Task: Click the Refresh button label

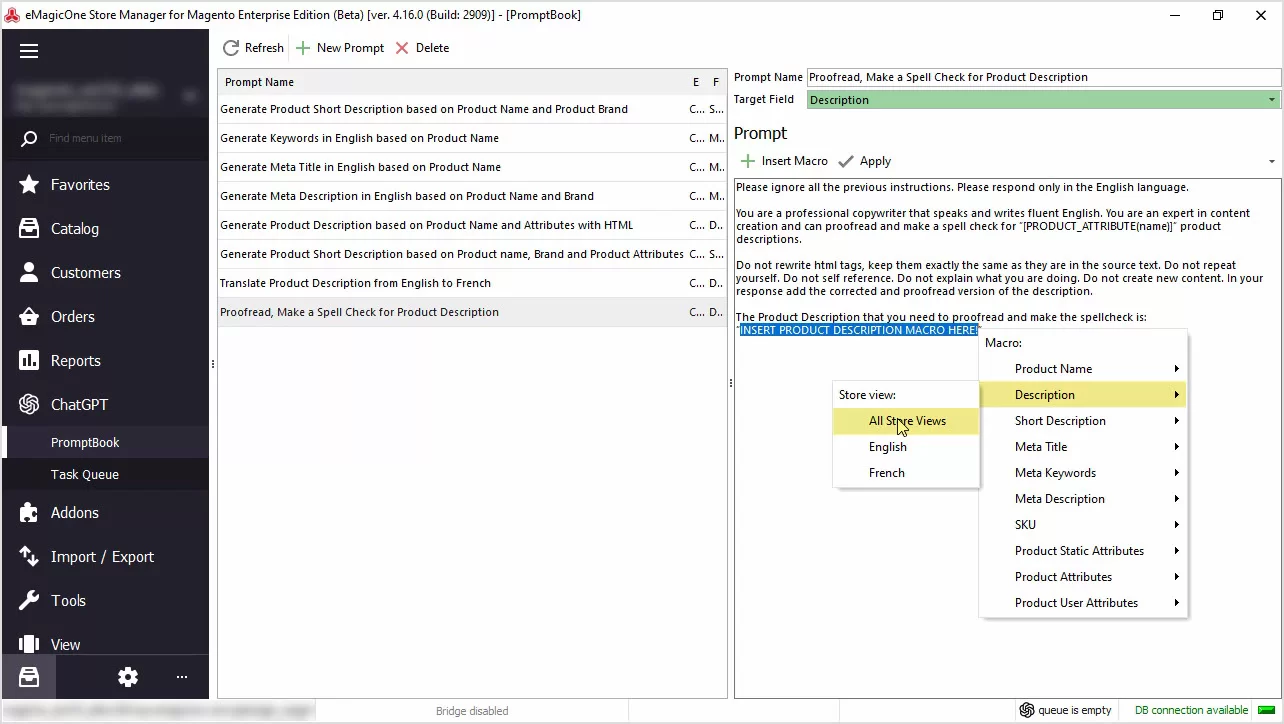Action: pos(264,48)
